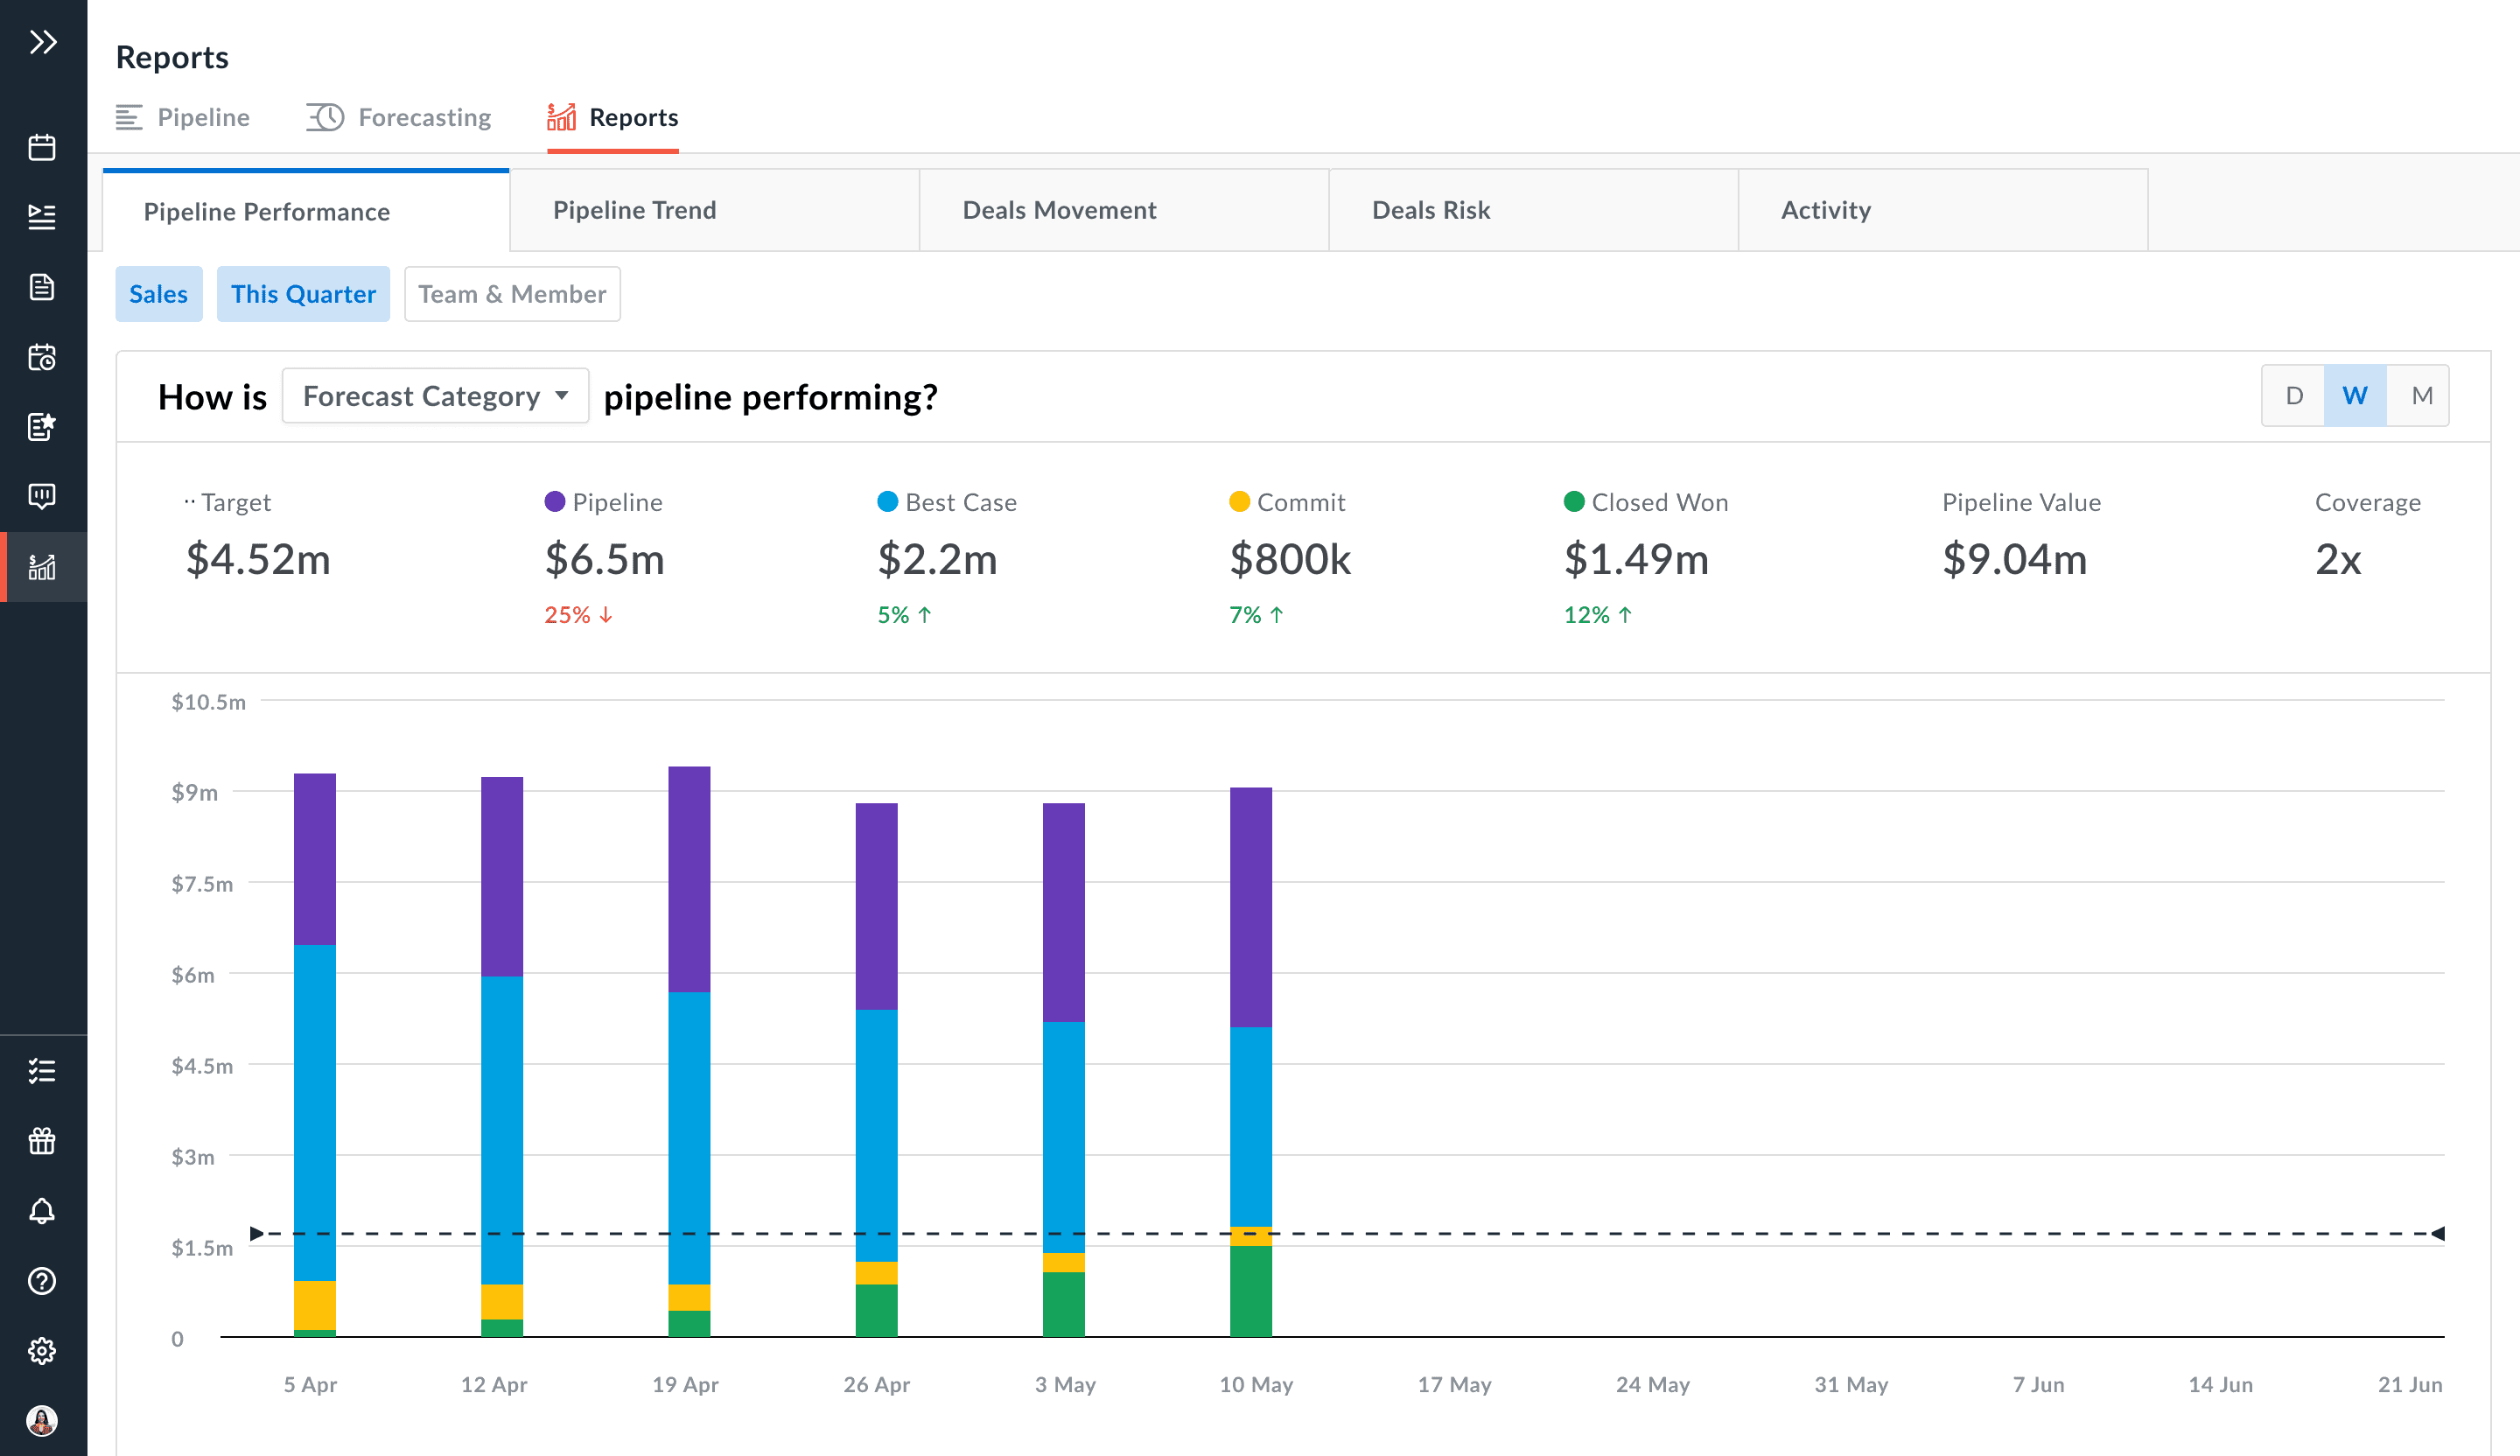Open the scheduled calendar clock icon
The width and height of the screenshot is (2520, 1456).
click(42, 358)
